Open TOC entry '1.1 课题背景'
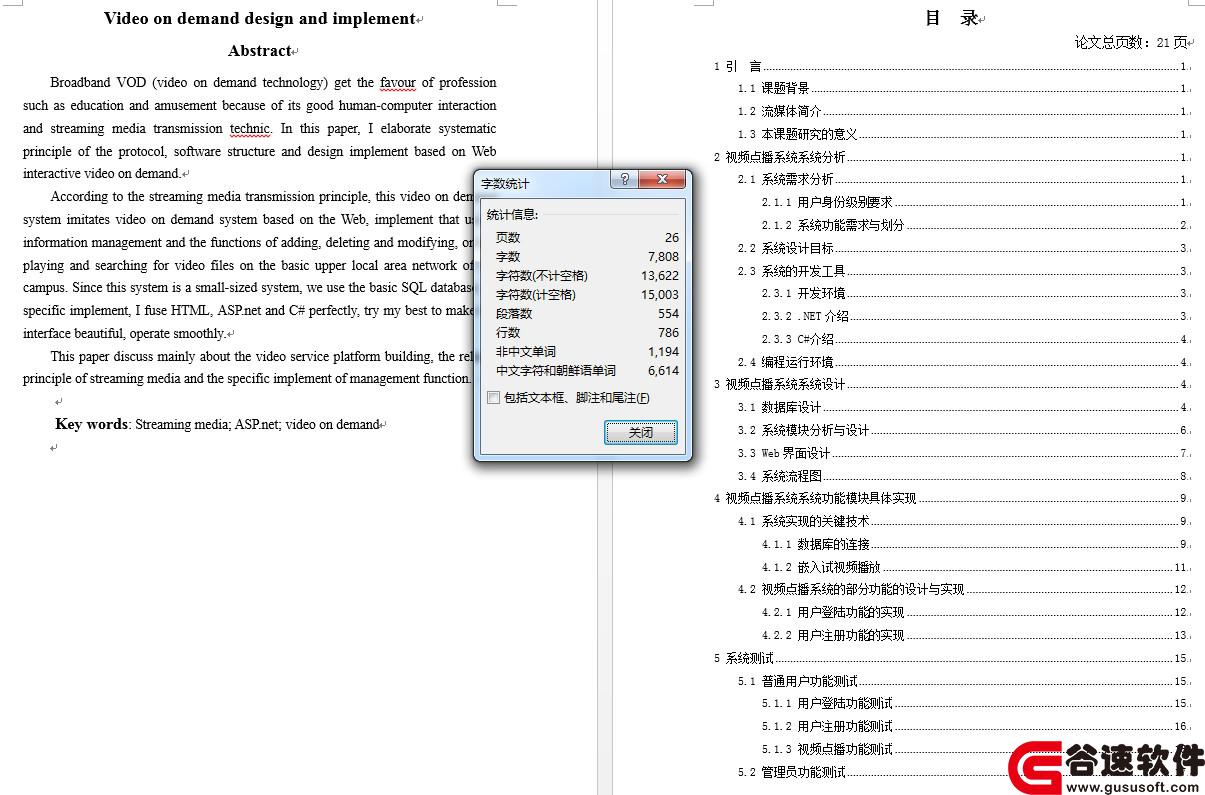Viewport: 1205px width, 795px height. click(x=963, y=89)
